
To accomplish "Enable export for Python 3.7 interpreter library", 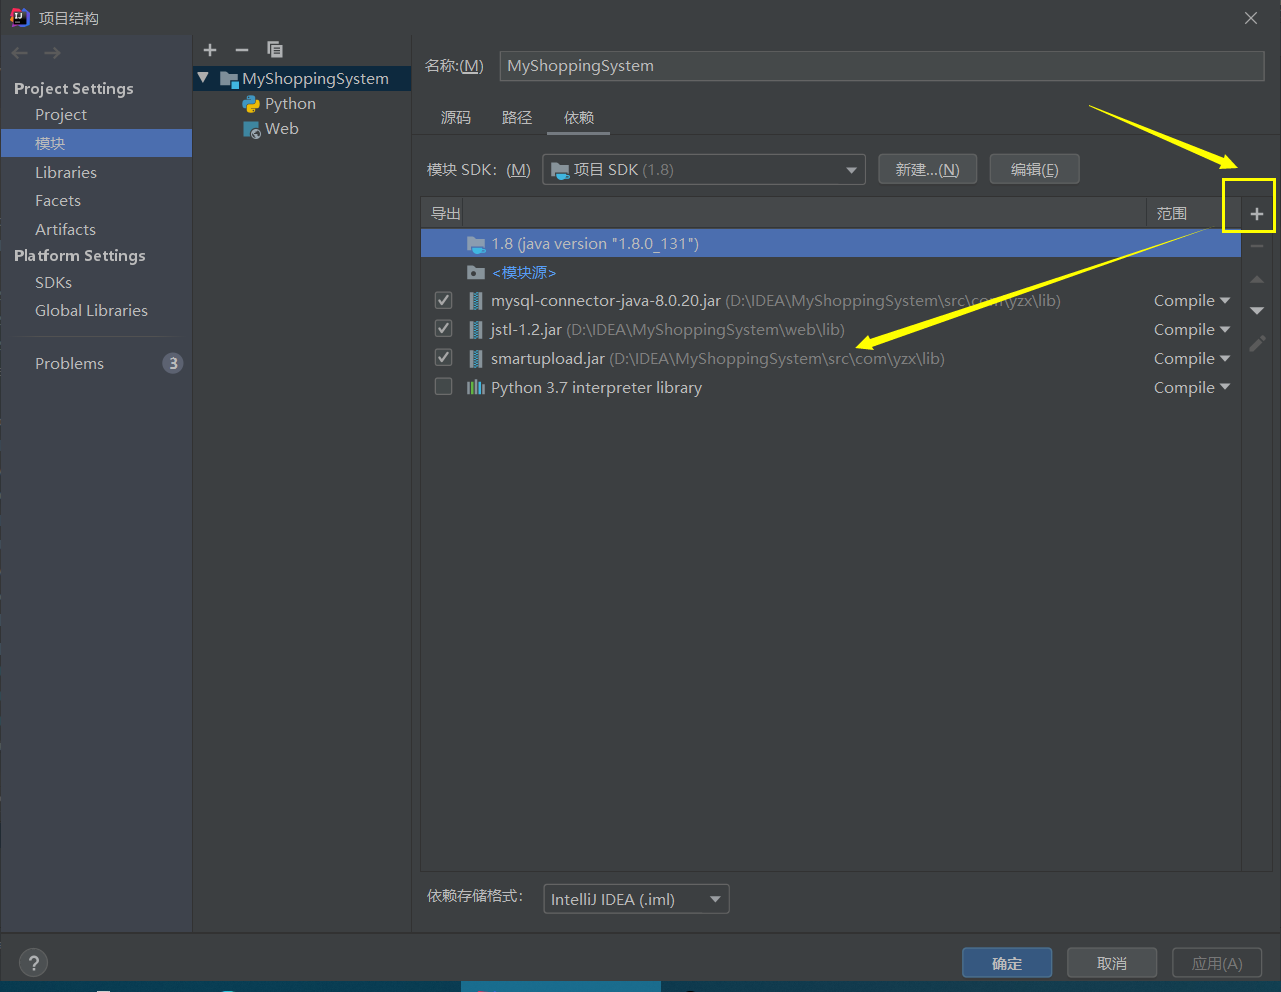I will (x=443, y=385).
